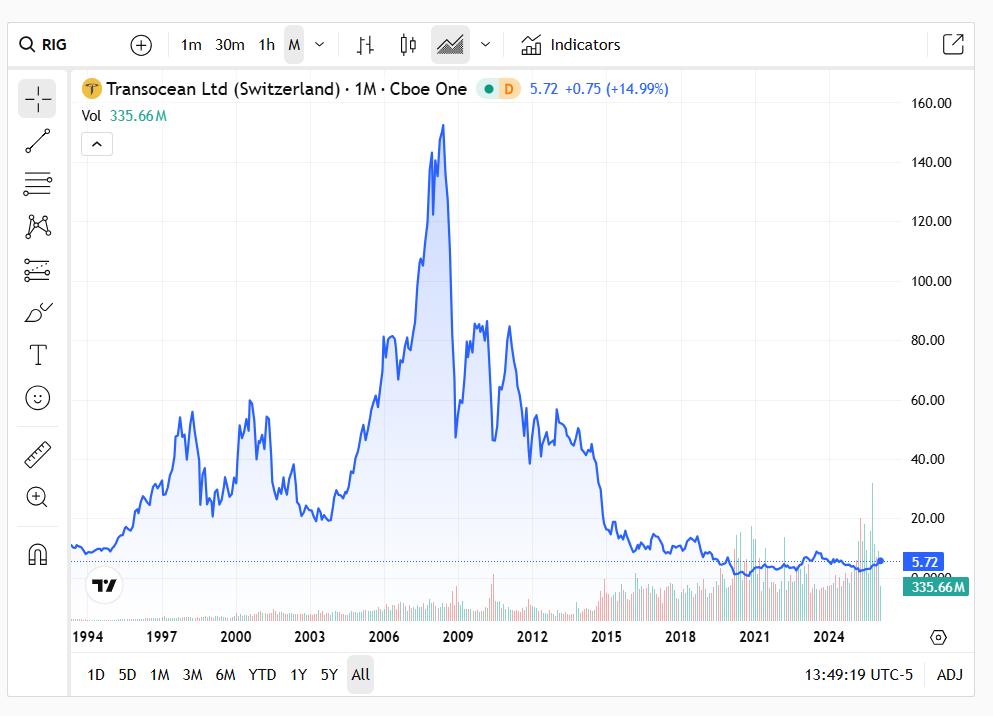Select the crosshair cursor tool

click(x=37, y=99)
